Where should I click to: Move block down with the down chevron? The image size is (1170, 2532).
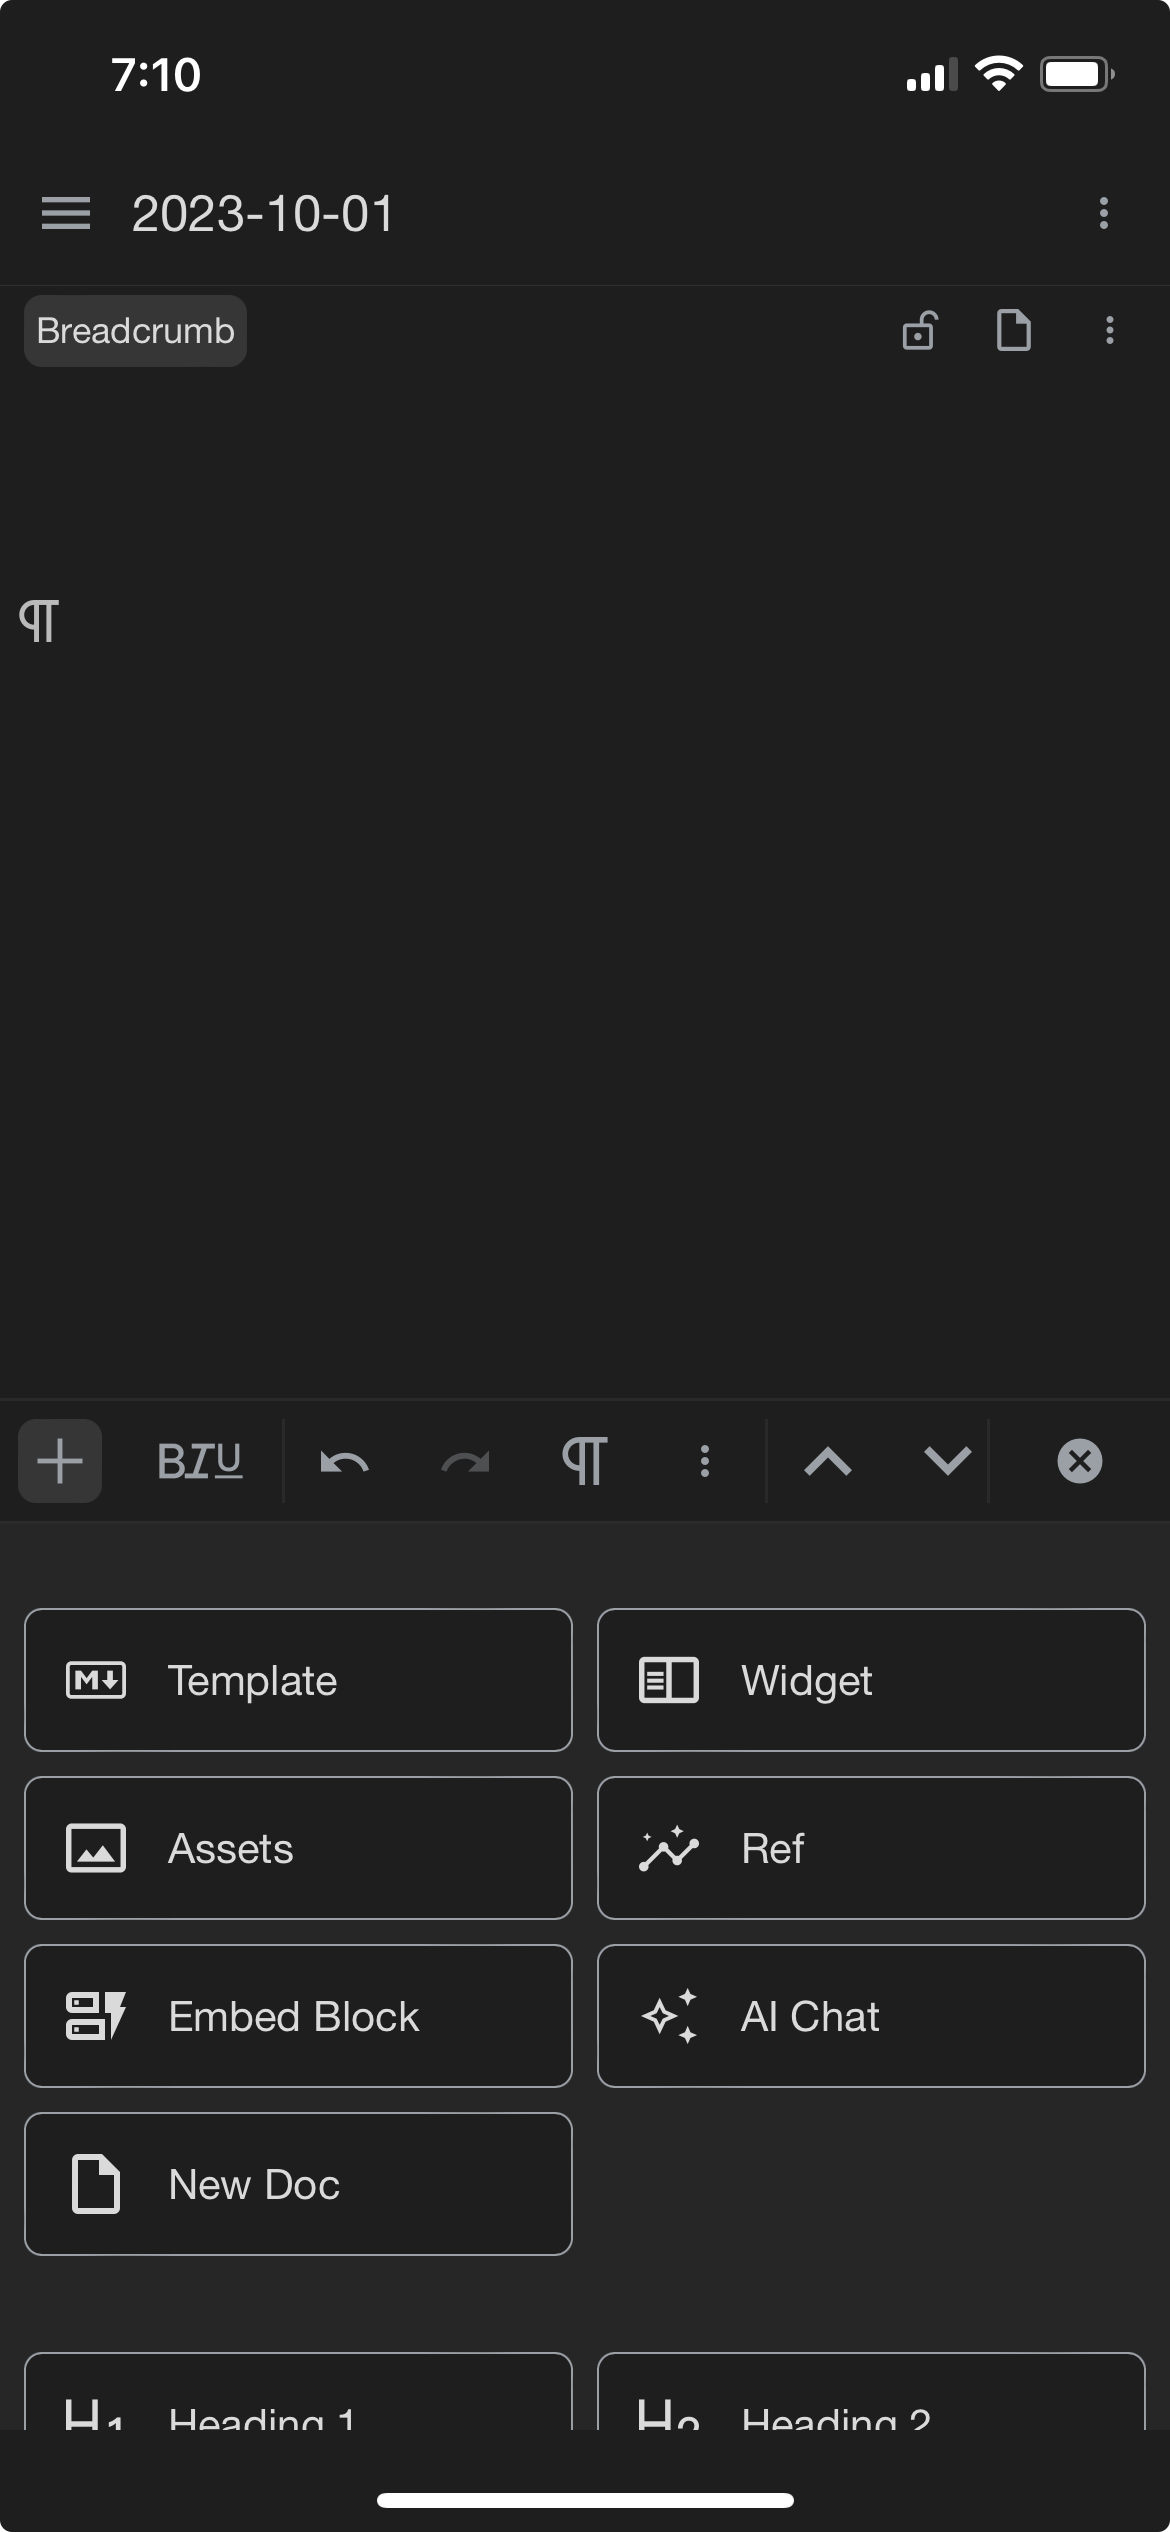(947, 1461)
